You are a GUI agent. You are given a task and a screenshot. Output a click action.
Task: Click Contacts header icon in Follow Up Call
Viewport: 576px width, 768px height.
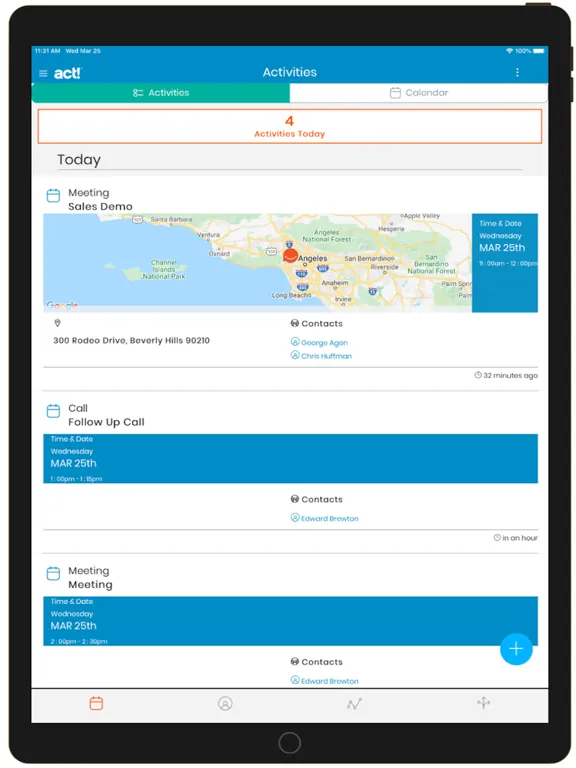pyautogui.click(x=294, y=499)
